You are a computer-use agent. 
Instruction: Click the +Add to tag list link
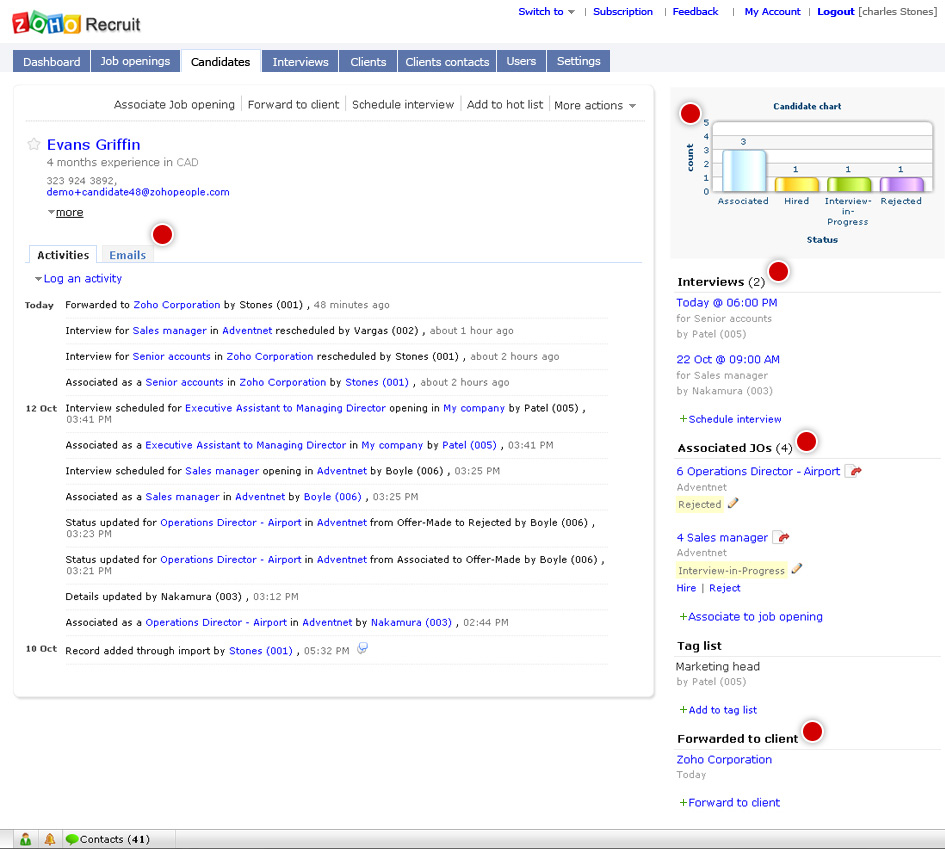click(718, 710)
